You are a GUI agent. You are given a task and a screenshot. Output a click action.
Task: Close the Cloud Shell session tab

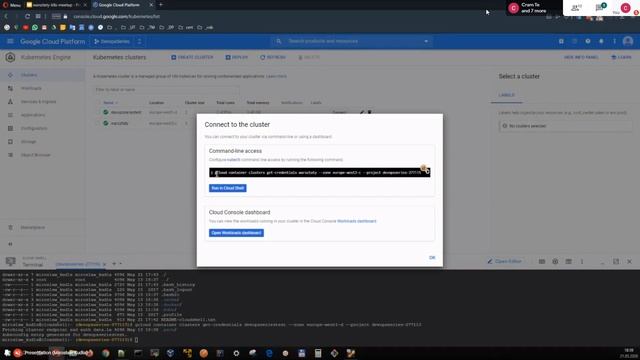[x=104, y=264]
